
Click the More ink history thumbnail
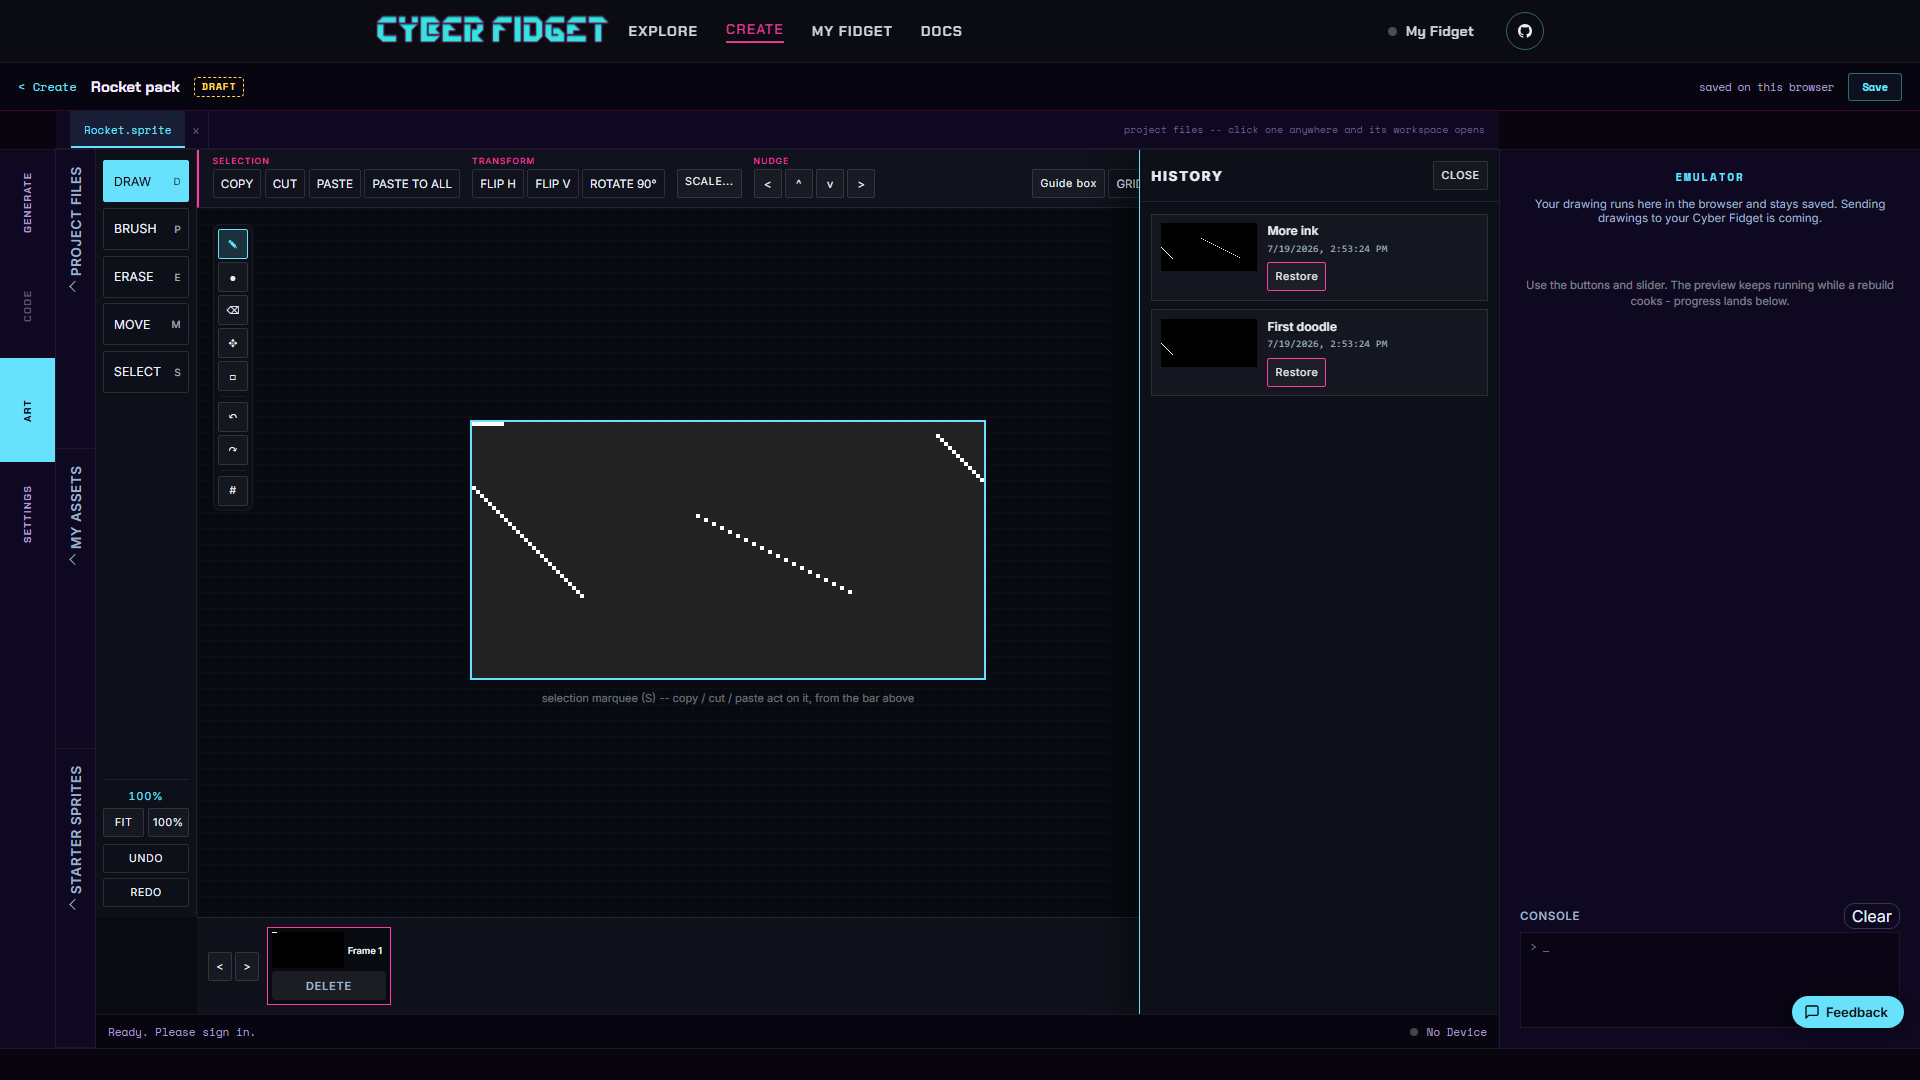point(1209,247)
